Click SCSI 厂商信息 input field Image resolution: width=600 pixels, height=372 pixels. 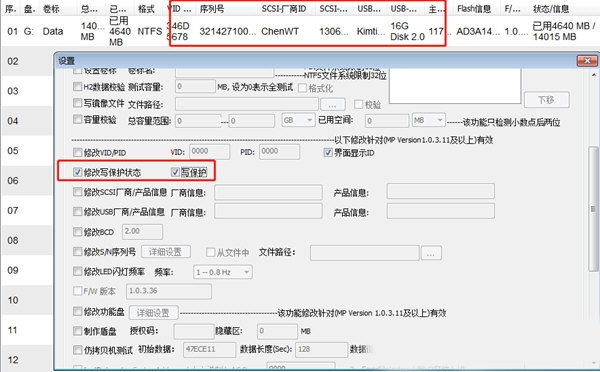268,192
